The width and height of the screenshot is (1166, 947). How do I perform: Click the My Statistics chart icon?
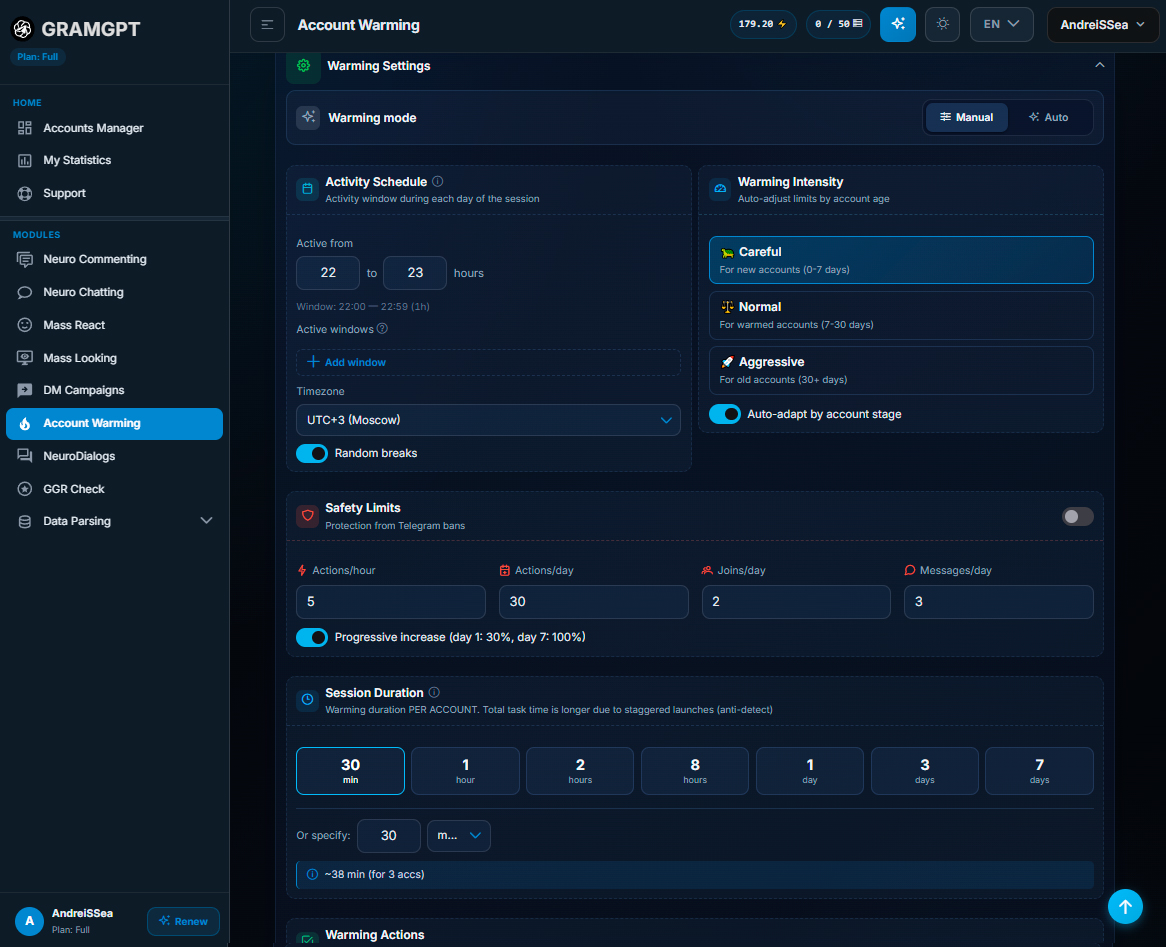pyautogui.click(x=25, y=160)
